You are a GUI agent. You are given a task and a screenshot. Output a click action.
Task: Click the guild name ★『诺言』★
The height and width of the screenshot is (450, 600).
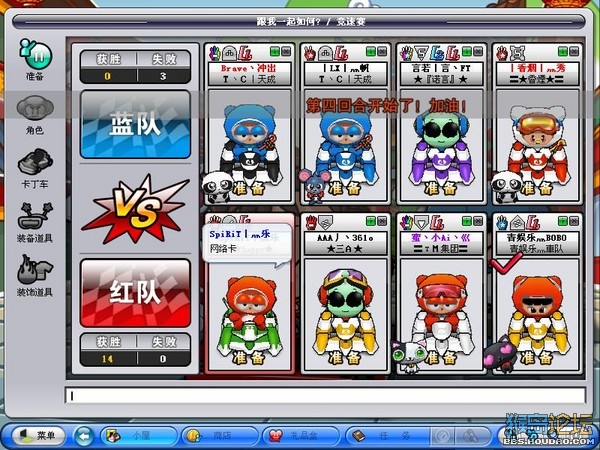click(x=441, y=80)
